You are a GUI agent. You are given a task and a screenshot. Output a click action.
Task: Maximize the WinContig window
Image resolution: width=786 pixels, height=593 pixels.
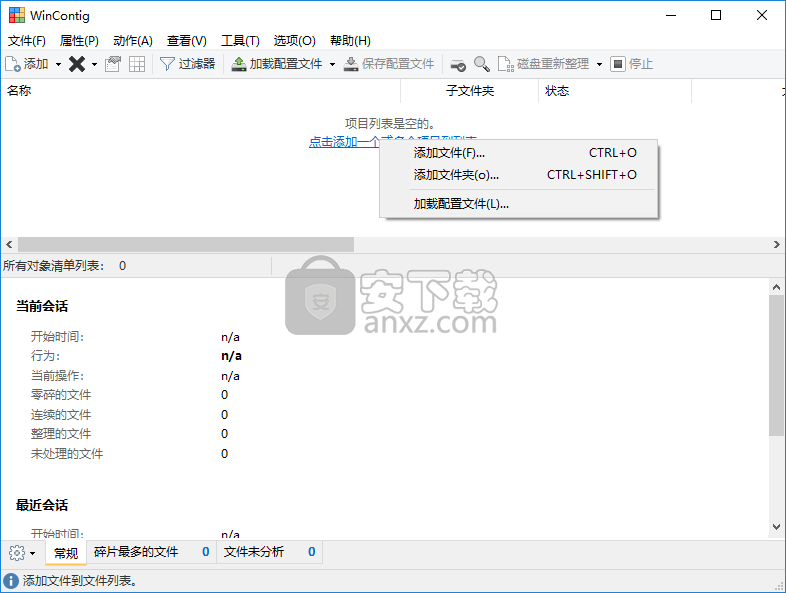coord(716,15)
